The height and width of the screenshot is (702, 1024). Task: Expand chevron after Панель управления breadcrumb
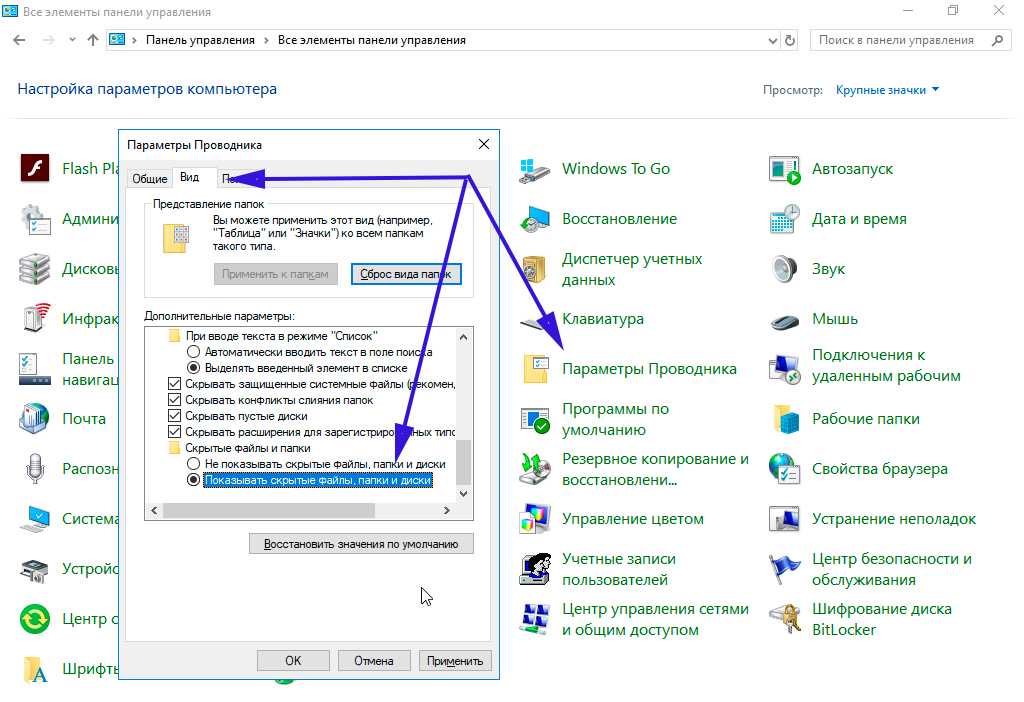click(x=266, y=40)
